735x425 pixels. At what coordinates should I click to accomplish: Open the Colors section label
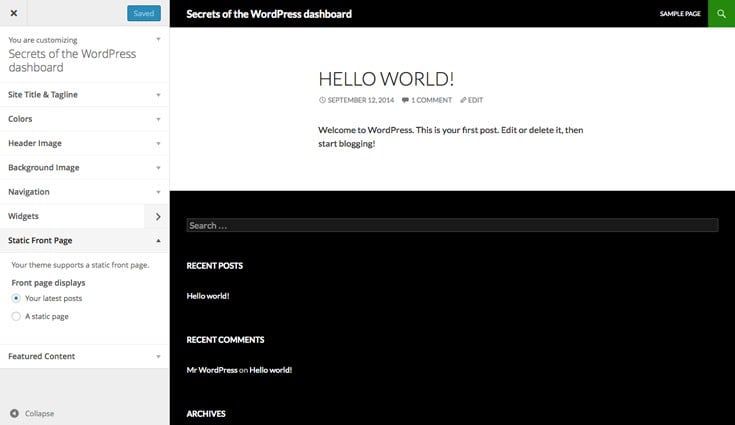point(20,119)
